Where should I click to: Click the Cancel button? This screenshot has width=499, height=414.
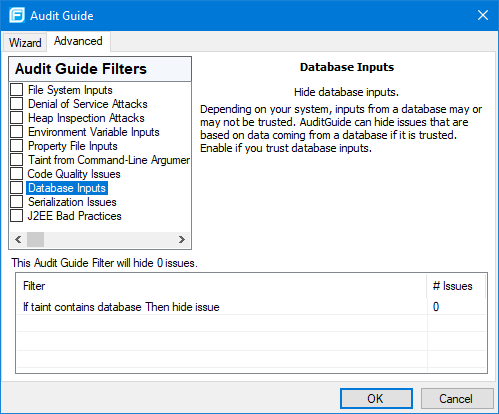pyautogui.click(x=457, y=398)
